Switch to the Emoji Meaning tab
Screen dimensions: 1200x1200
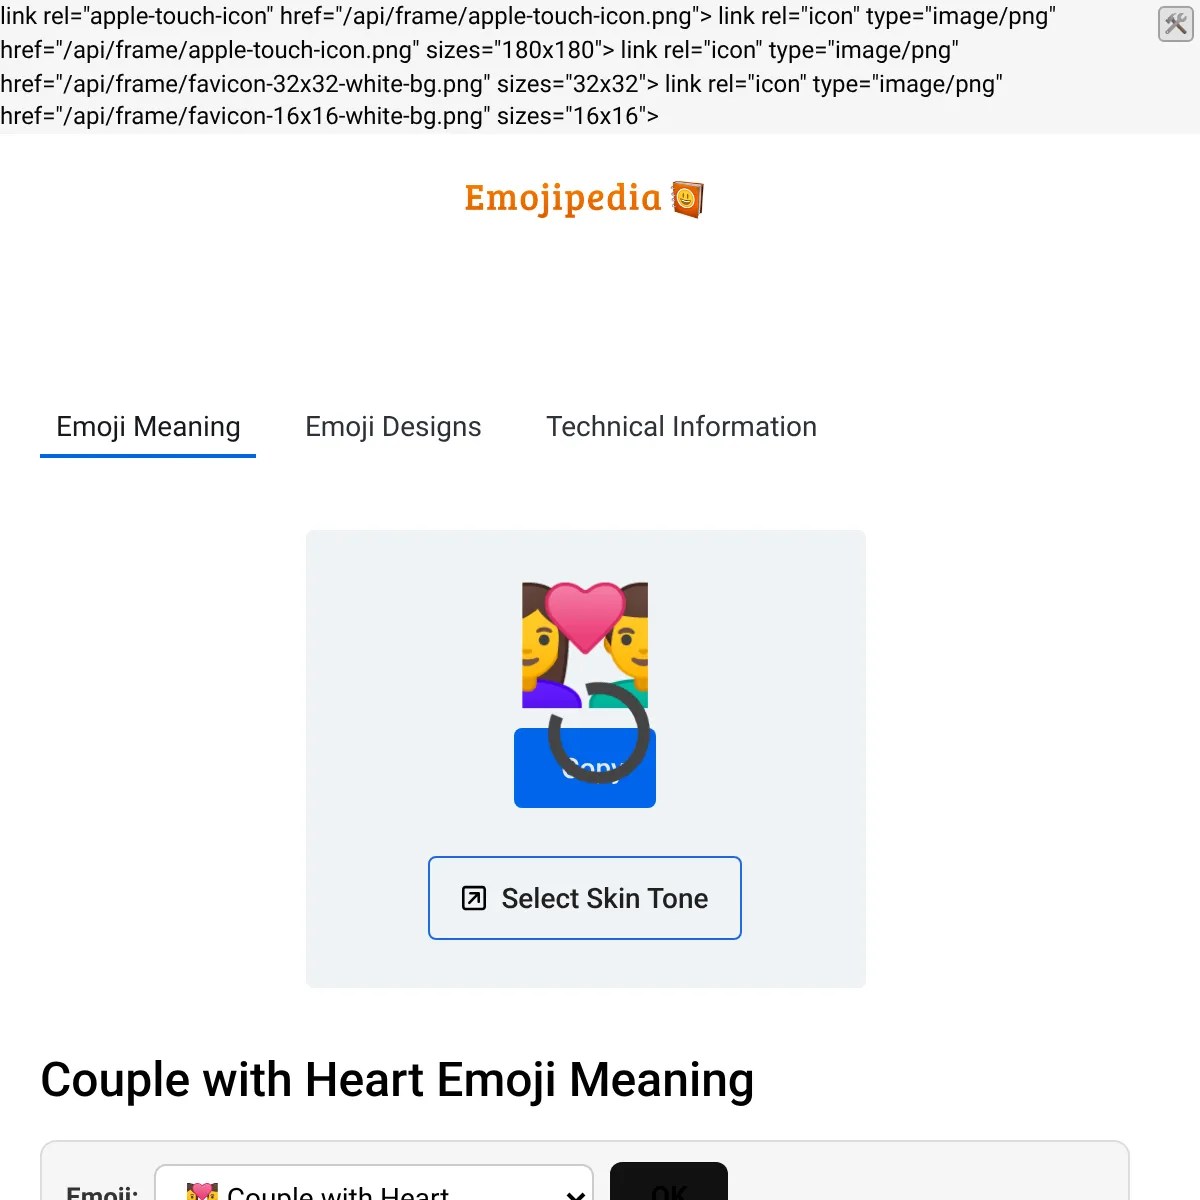pos(148,427)
